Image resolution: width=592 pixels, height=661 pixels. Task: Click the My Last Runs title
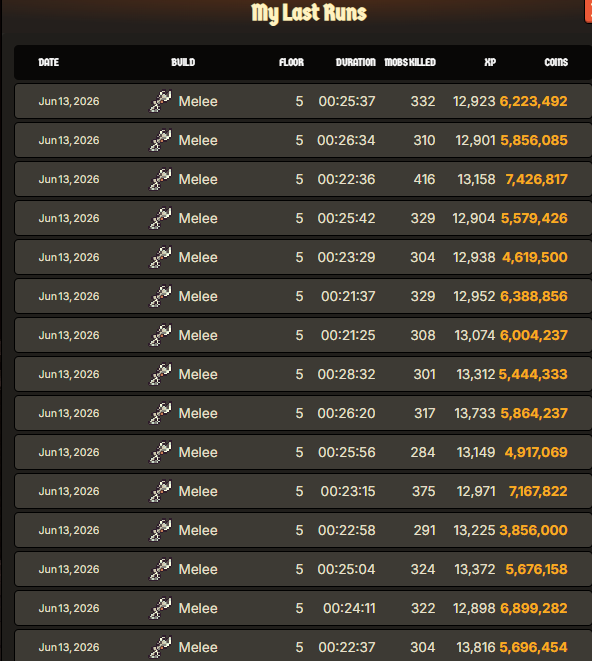(309, 13)
